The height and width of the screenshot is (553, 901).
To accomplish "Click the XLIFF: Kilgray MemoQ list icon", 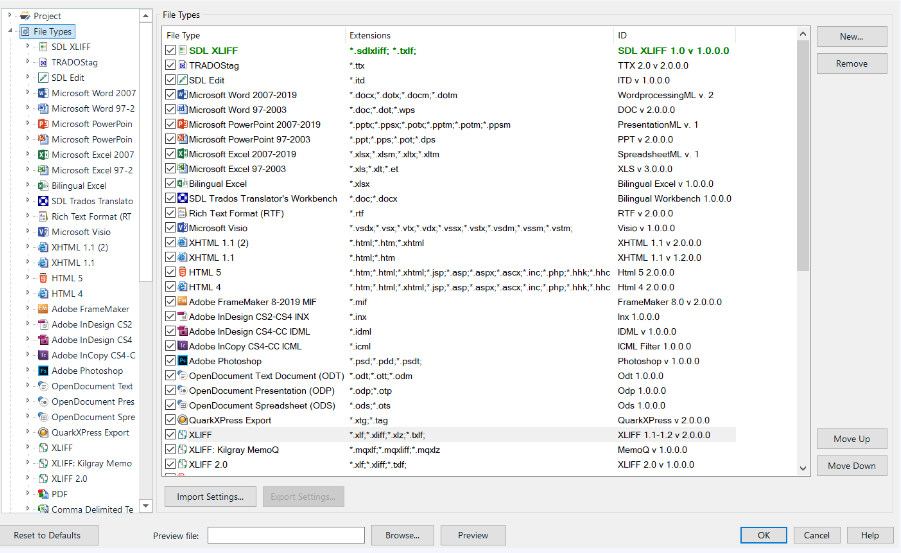I will pyautogui.click(x=183, y=450).
